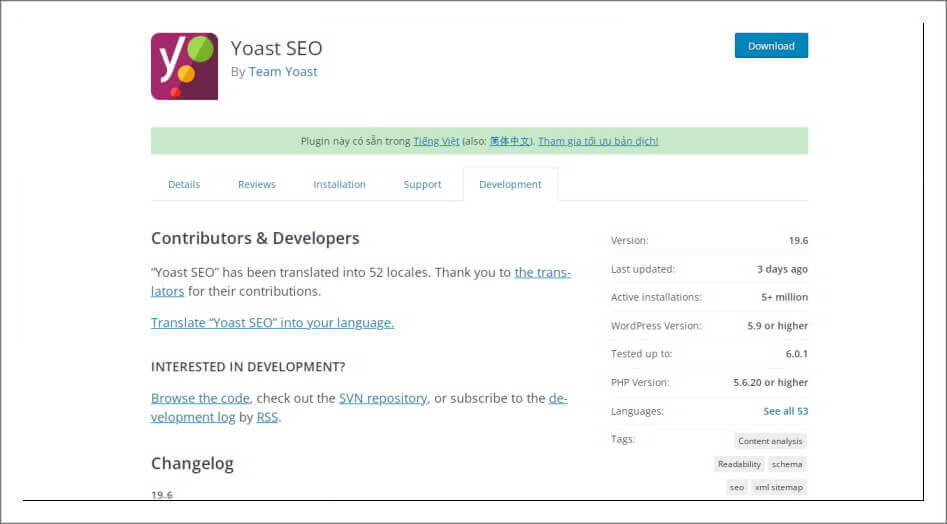Follow the translators link
Image resolution: width=947 pixels, height=524 pixels.
click(x=361, y=282)
